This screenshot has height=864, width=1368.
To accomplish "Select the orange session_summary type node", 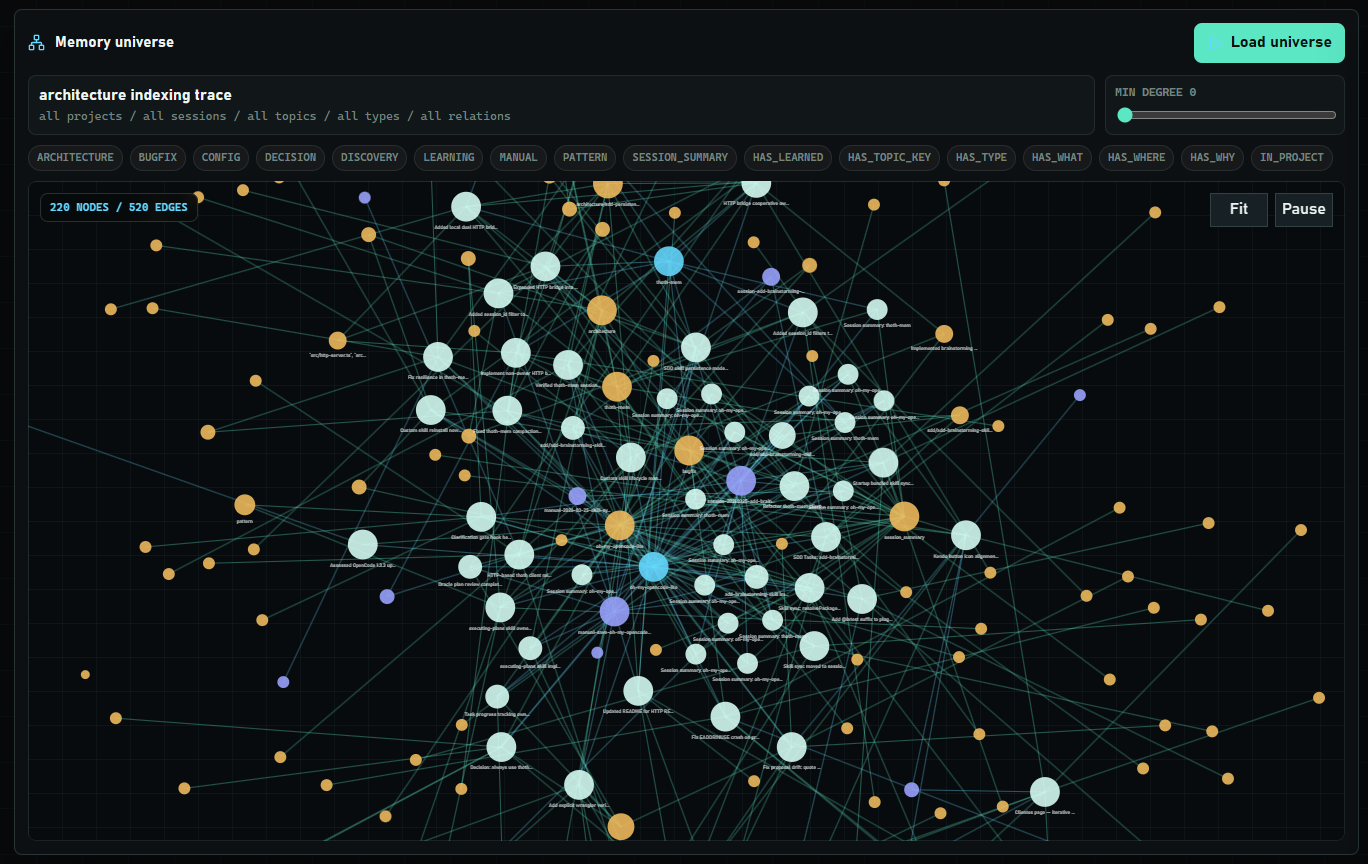I will (904, 517).
